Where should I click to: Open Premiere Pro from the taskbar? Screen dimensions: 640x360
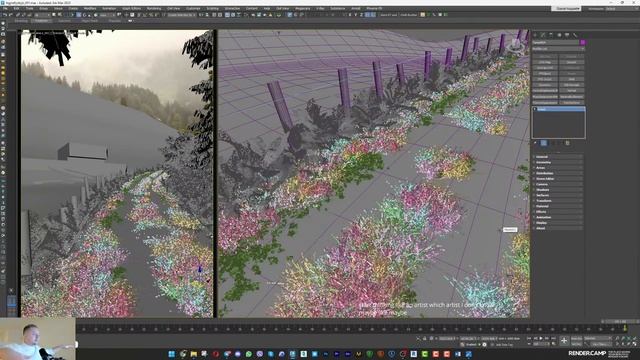pos(337,354)
